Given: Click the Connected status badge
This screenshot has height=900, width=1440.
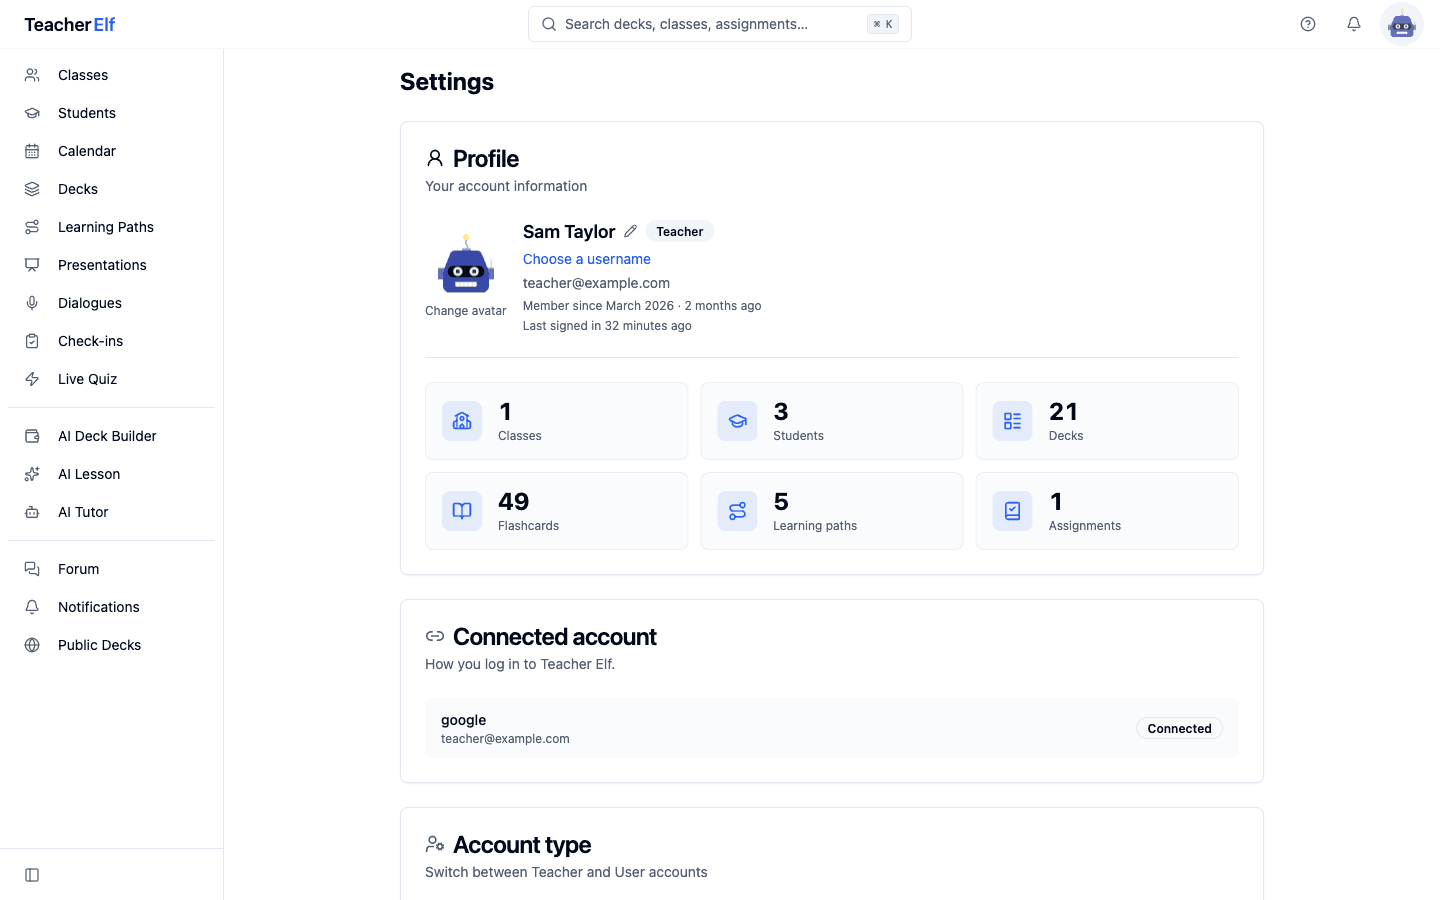Looking at the screenshot, I should (x=1179, y=728).
